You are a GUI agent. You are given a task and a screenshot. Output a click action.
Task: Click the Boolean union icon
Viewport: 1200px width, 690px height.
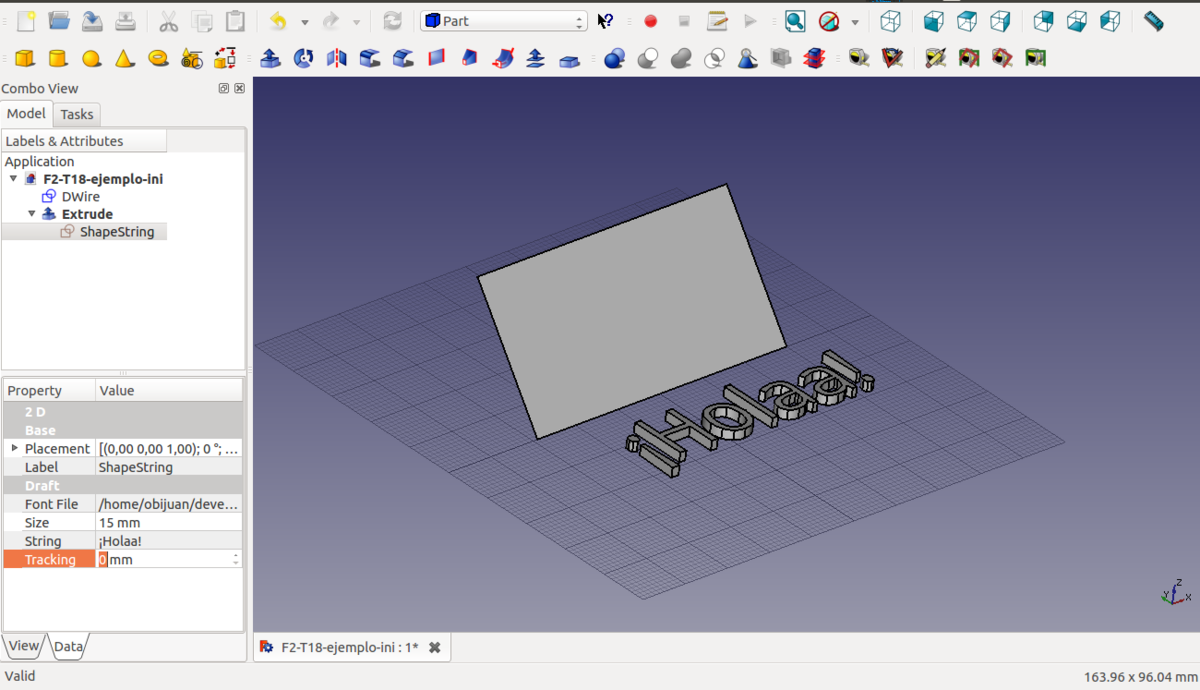click(x=681, y=59)
